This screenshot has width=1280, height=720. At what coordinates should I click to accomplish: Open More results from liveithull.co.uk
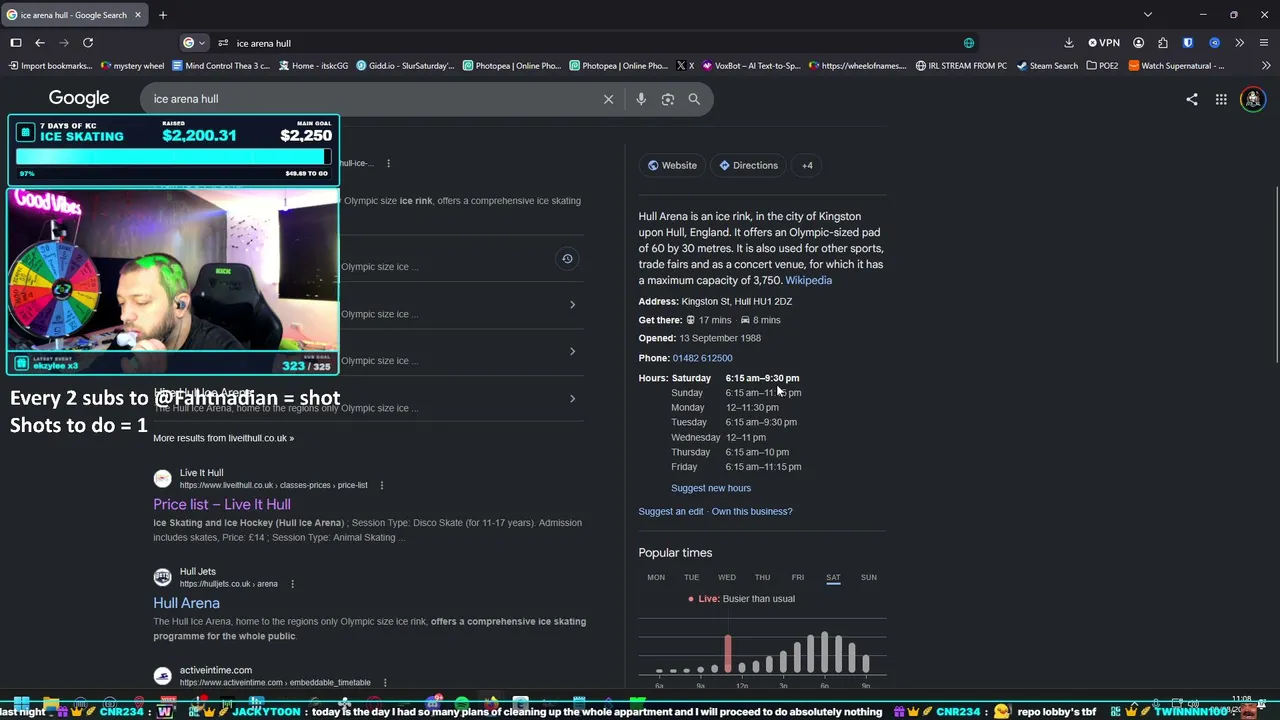tap(223, 438)
